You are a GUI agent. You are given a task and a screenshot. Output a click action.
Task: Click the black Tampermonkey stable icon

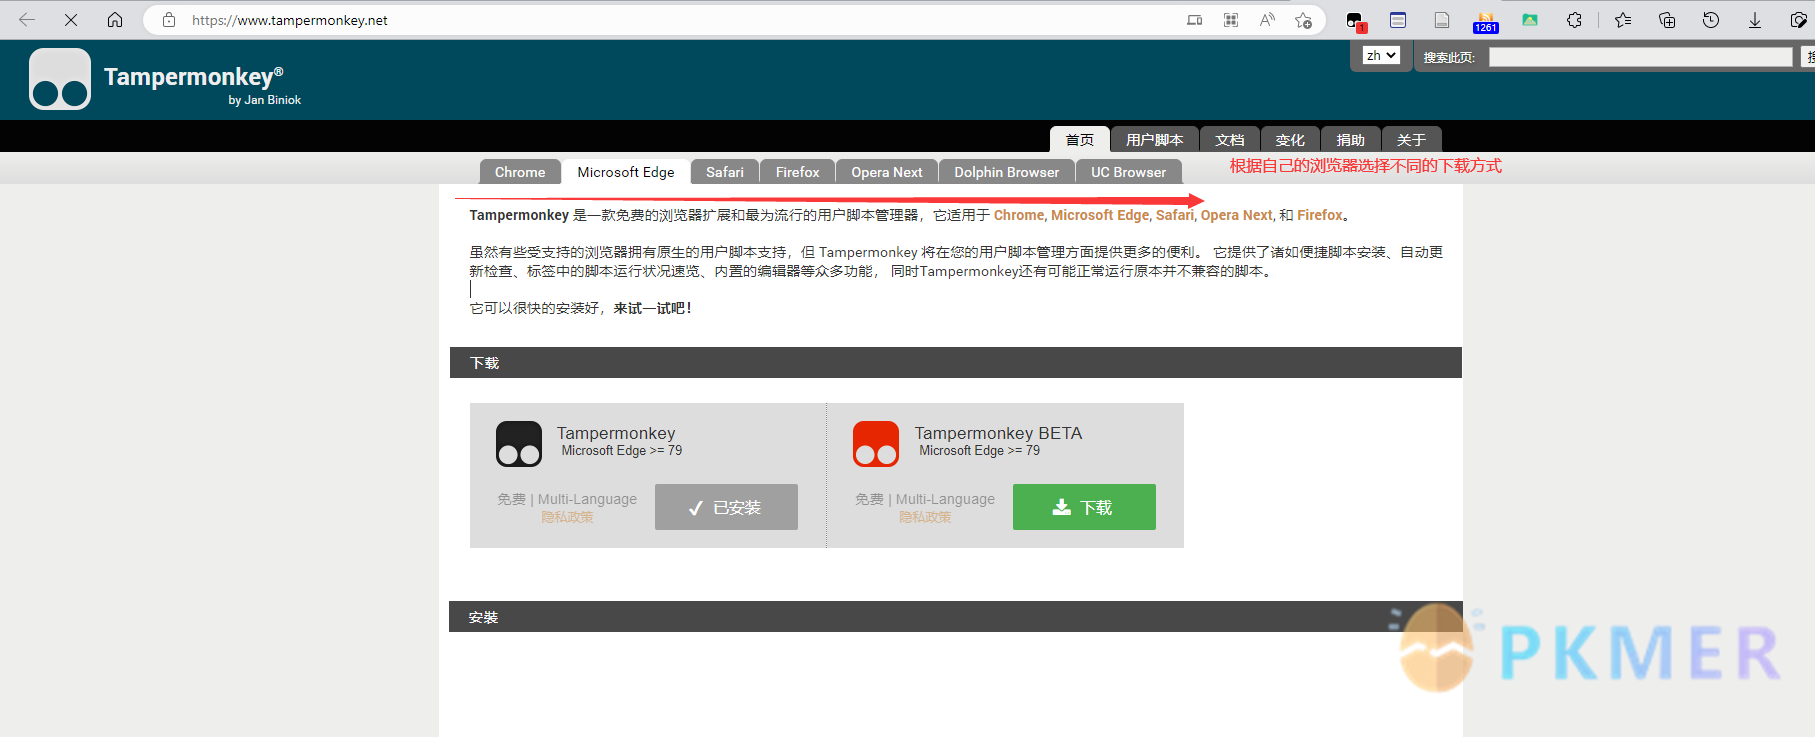click(519, 444)
